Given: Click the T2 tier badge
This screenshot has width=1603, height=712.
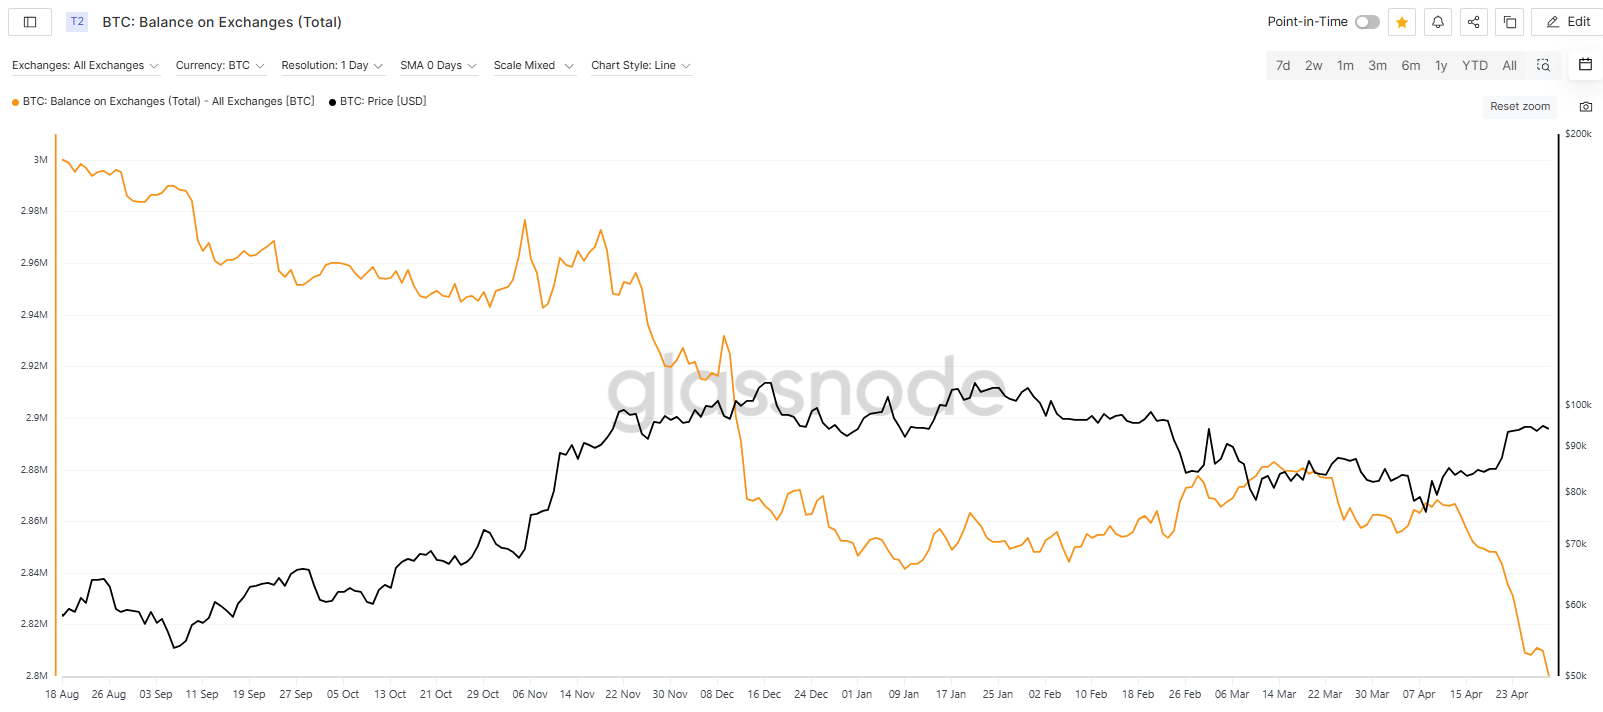Looking at the screenshot, I should pos(77,22).
